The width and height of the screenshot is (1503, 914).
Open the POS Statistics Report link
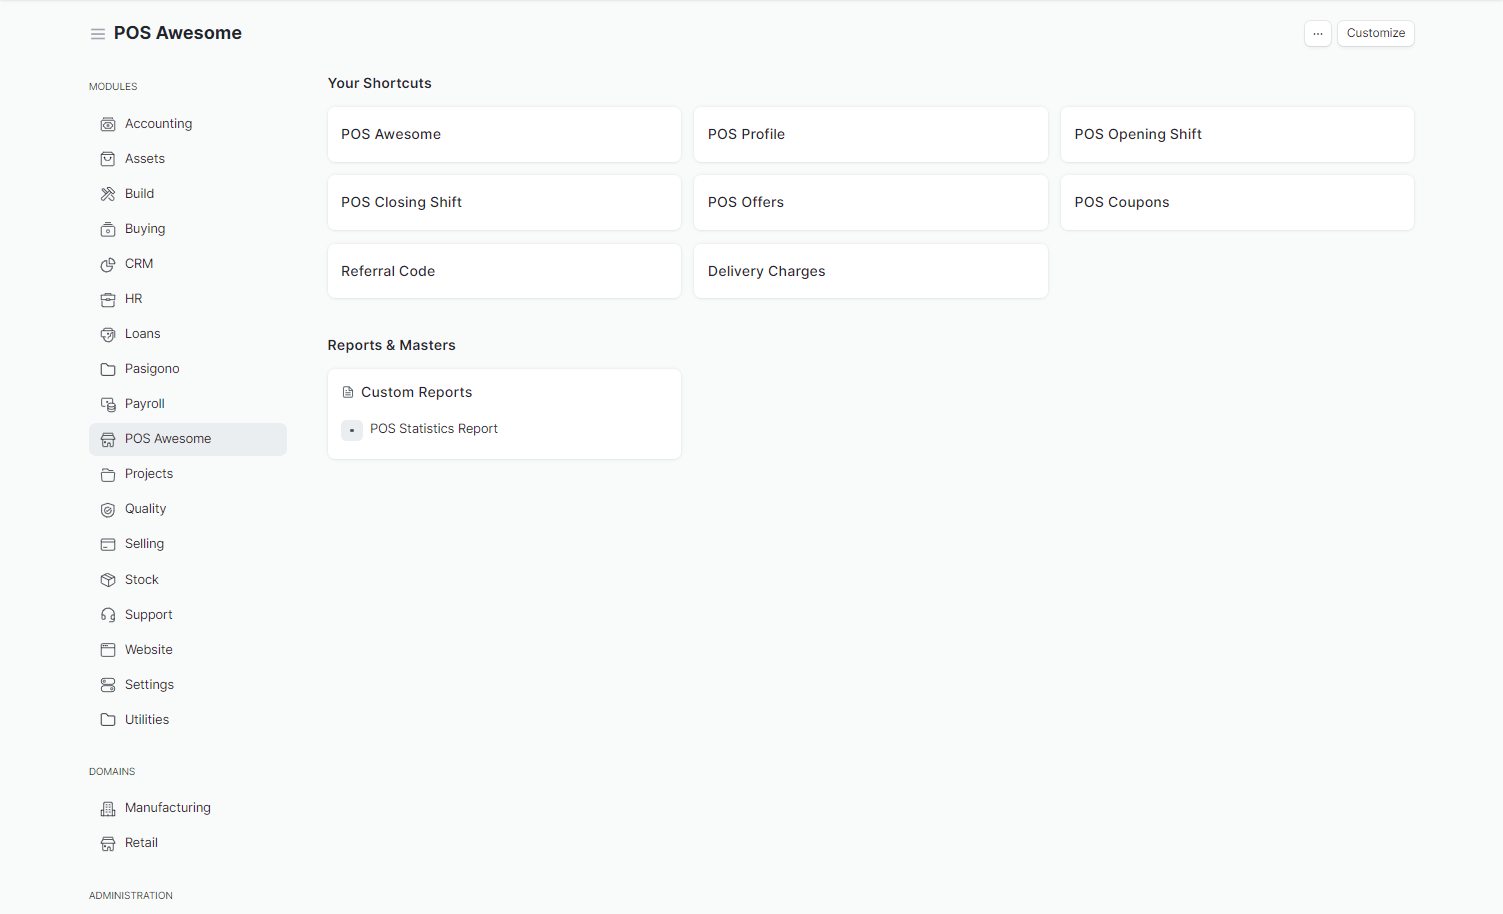433,429
